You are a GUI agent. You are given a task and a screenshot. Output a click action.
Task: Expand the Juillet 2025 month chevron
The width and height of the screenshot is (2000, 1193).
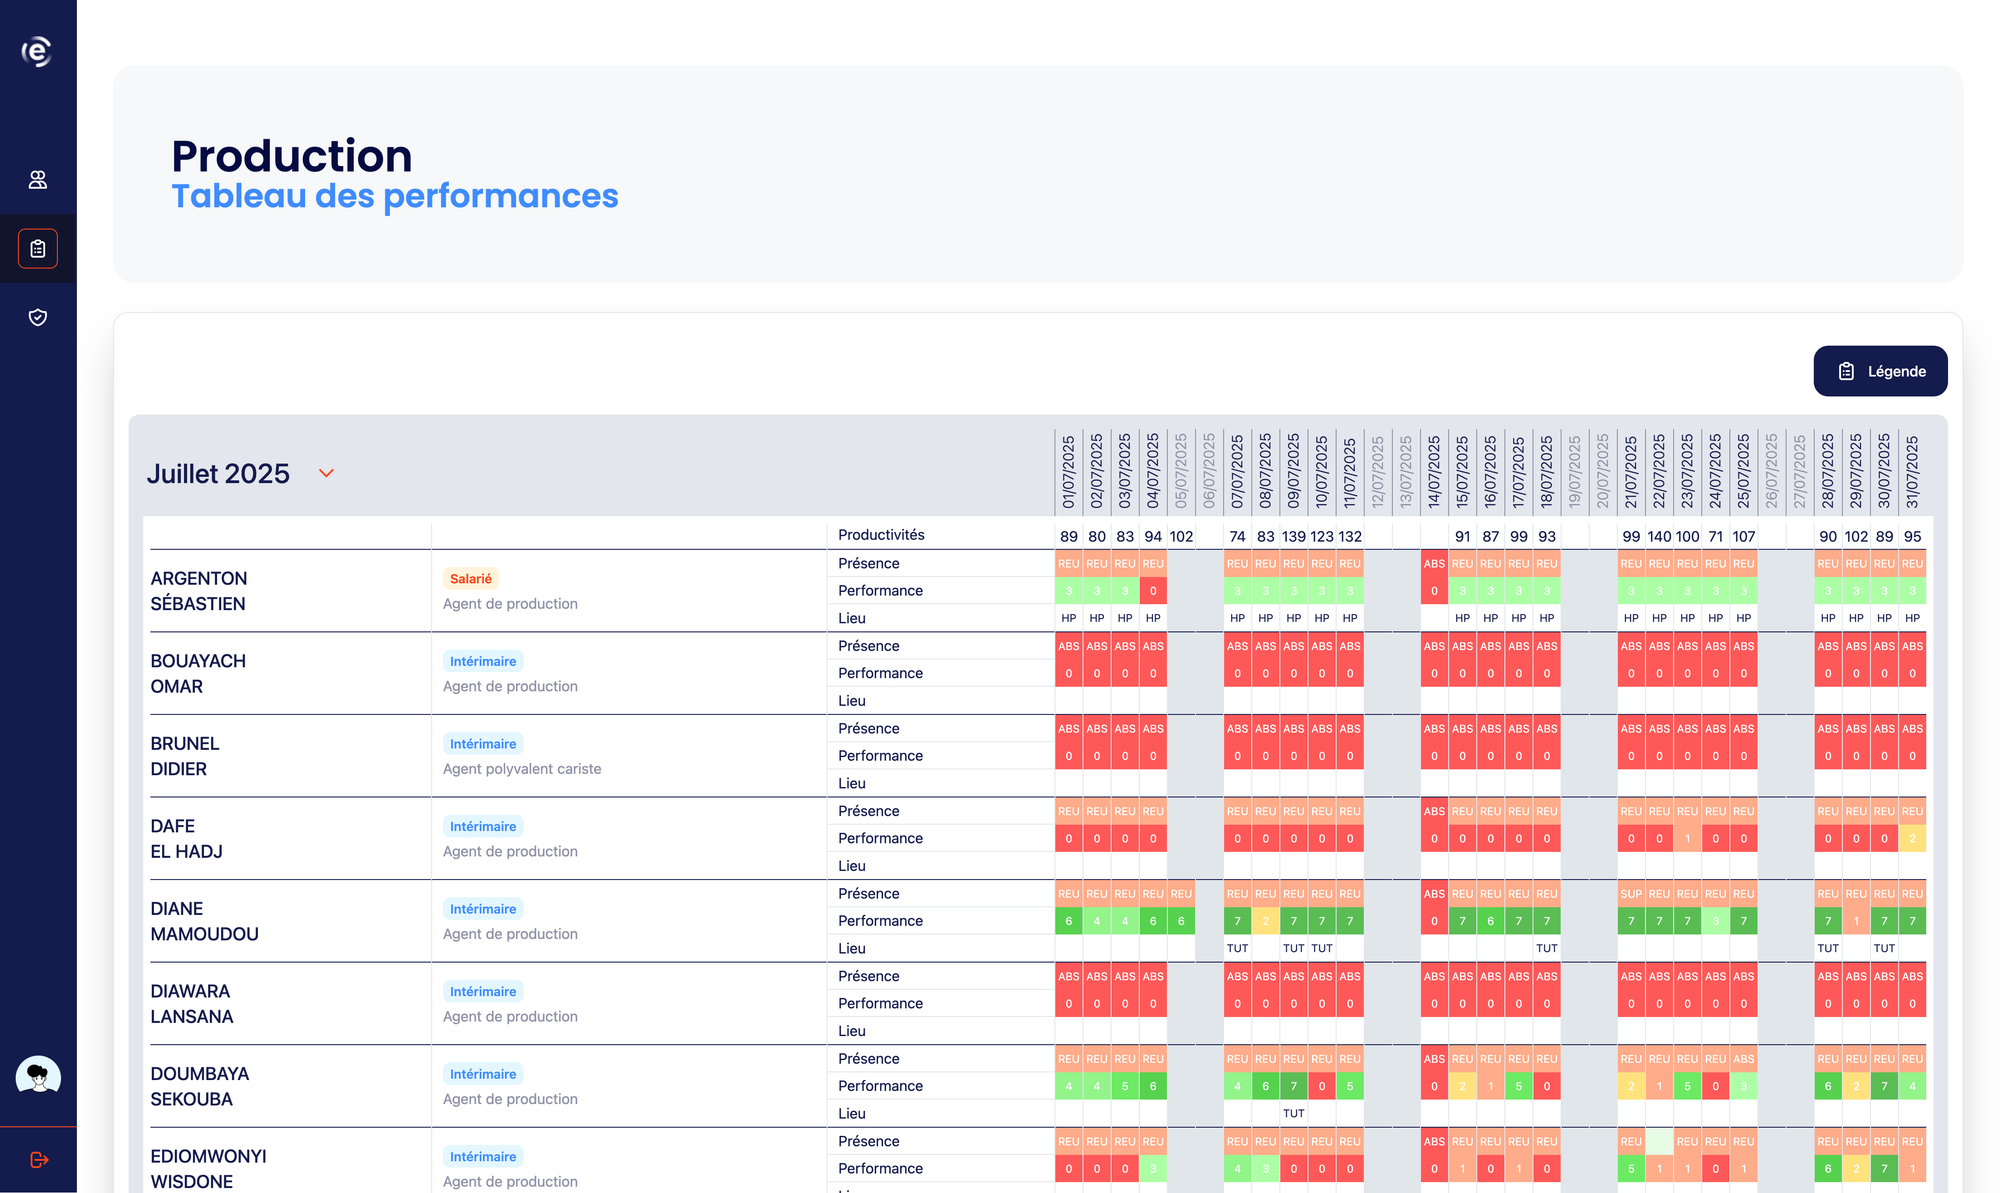(x=326, y=473)
